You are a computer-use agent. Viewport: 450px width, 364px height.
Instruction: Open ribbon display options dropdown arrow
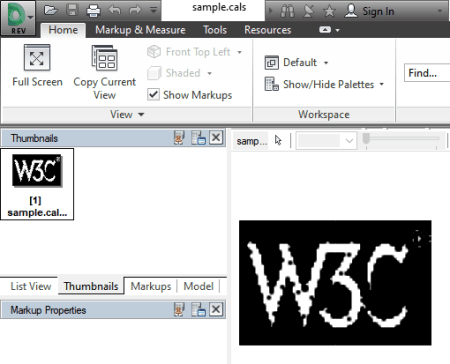coord(338,30)
